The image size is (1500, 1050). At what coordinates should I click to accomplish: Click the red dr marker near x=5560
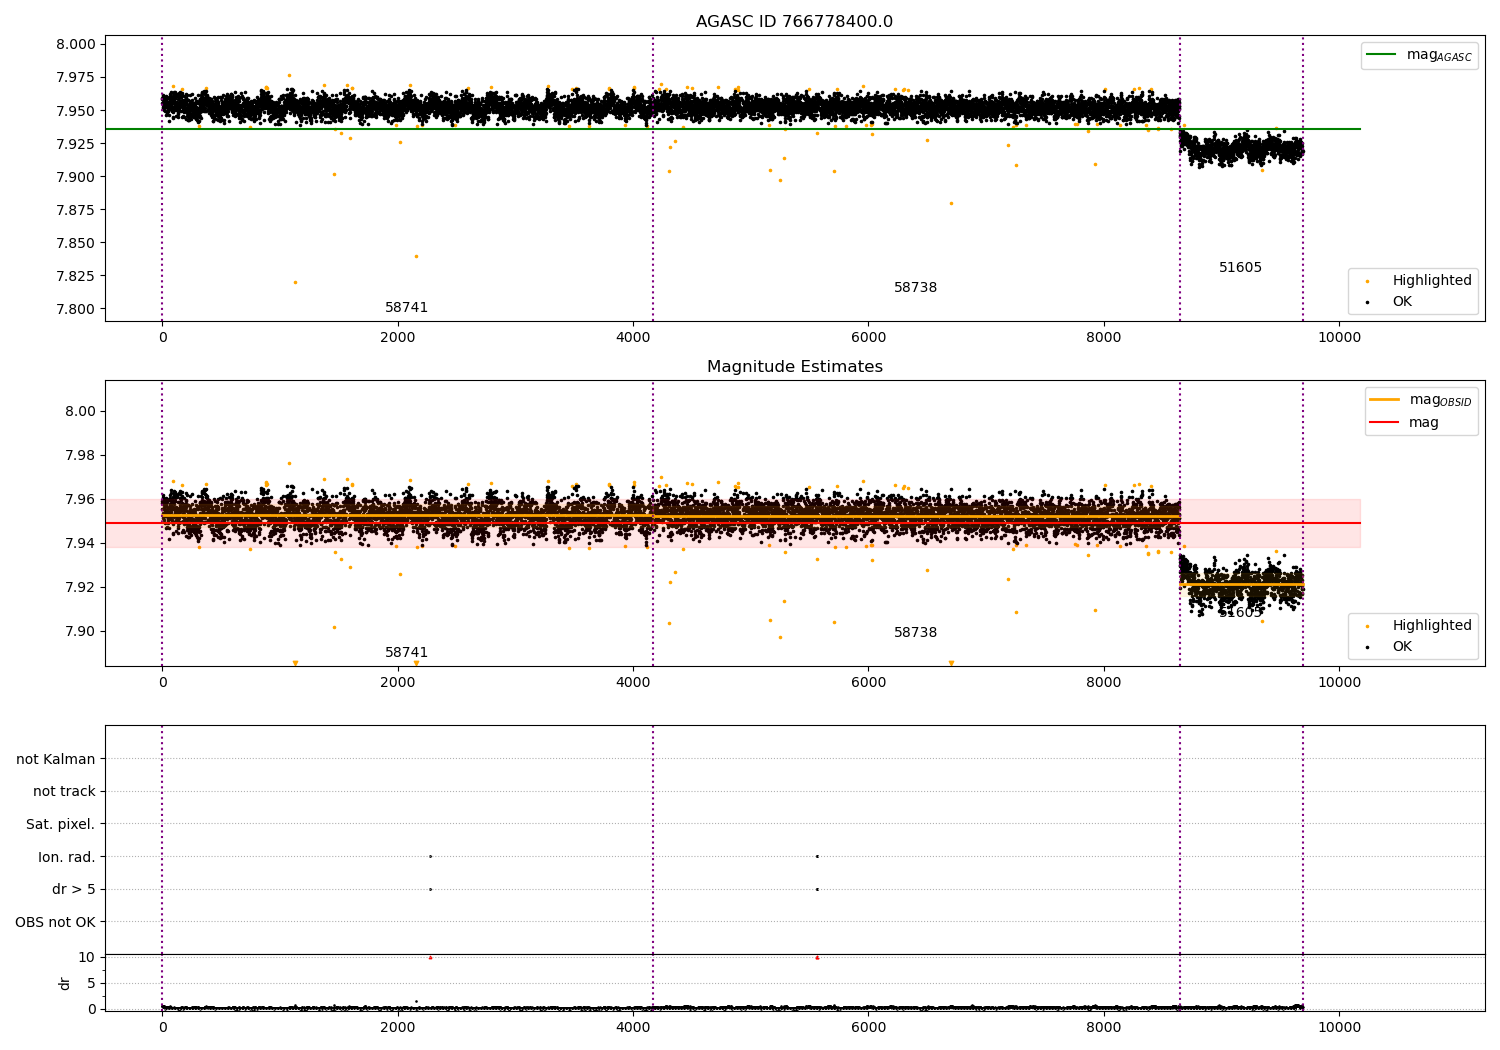coord(817,957)
